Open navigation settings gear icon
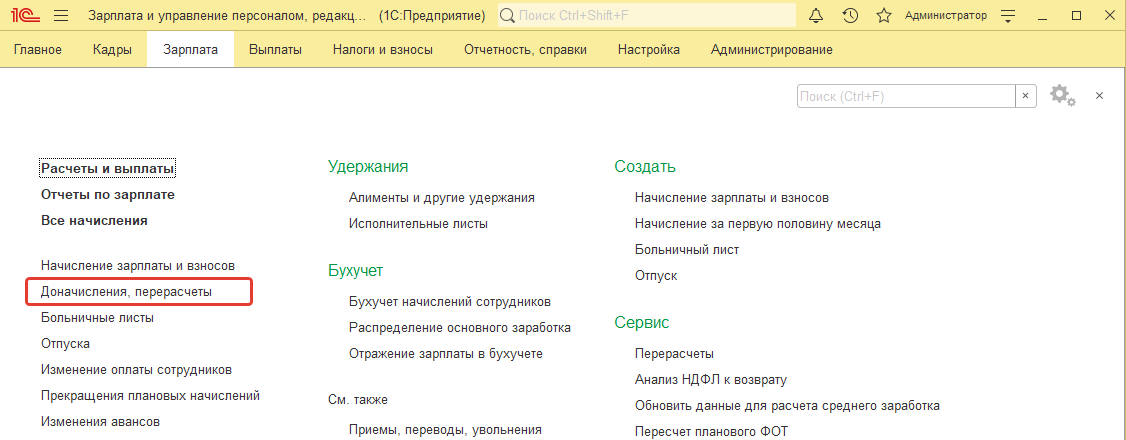The height and width of the screenshot is (440, 1126). pos(1062,96)
